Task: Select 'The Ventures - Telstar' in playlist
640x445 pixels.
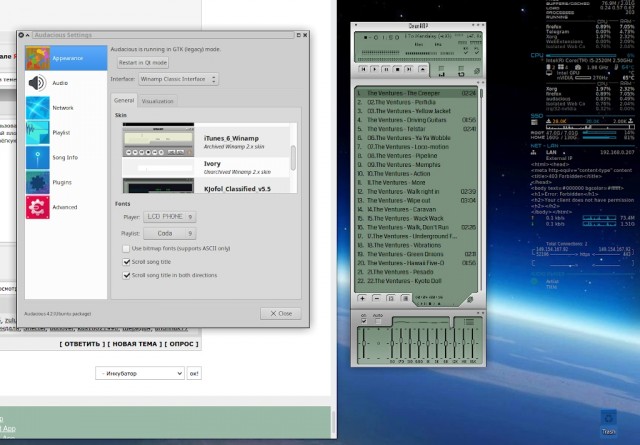Action: click(x=416, y=129)
